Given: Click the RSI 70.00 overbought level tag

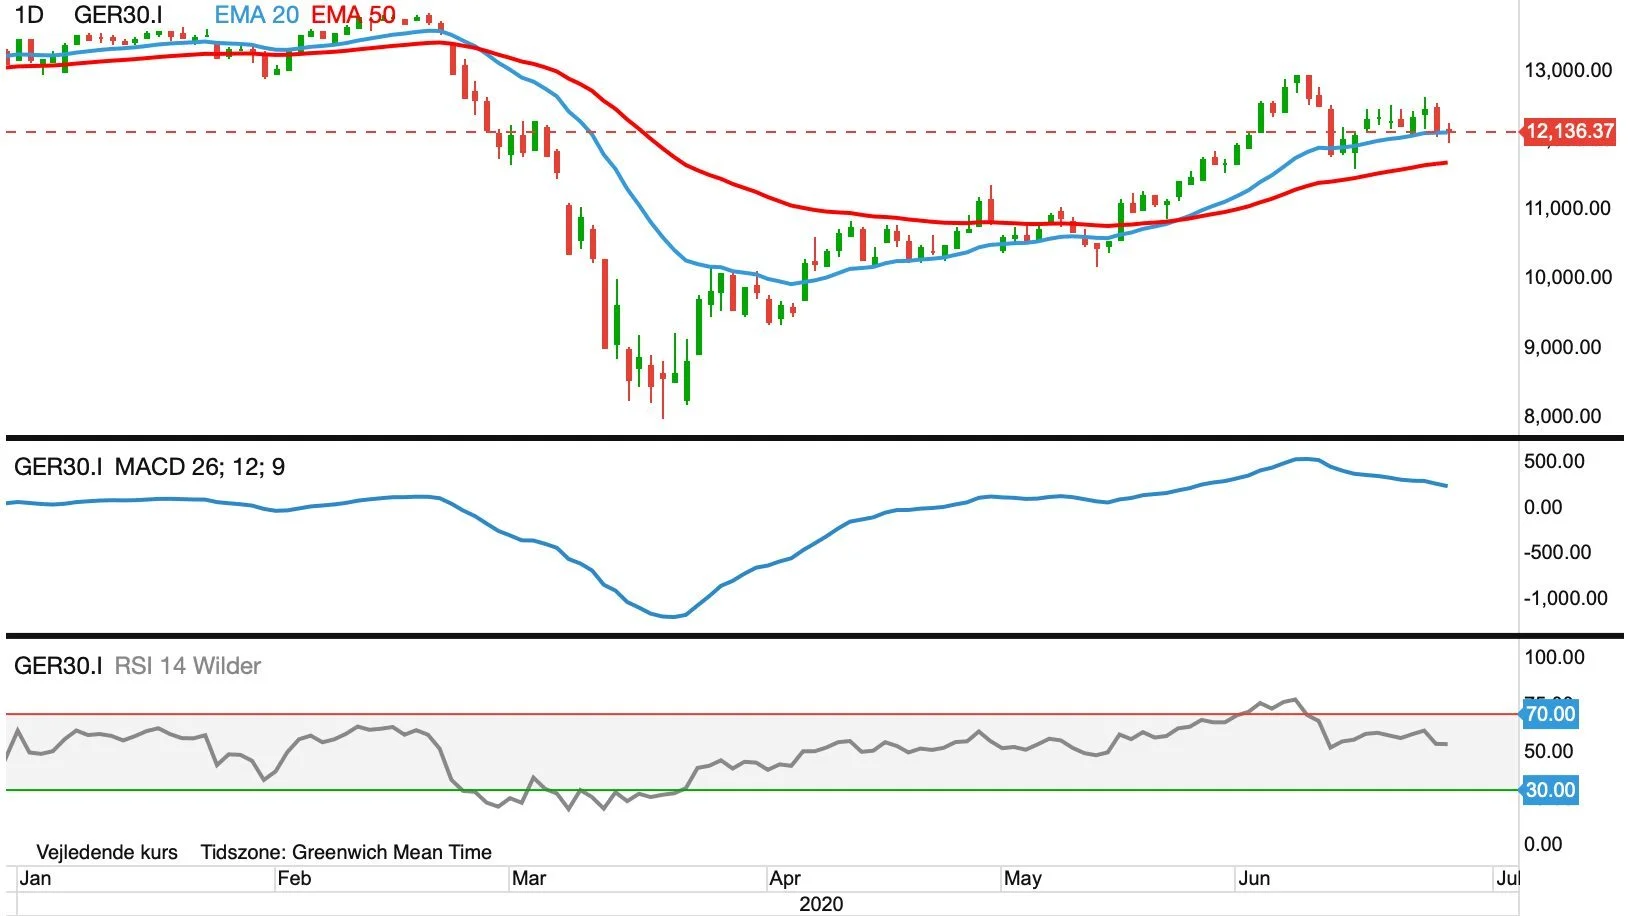Looking at the screenshot, I should click(1550, 714).
